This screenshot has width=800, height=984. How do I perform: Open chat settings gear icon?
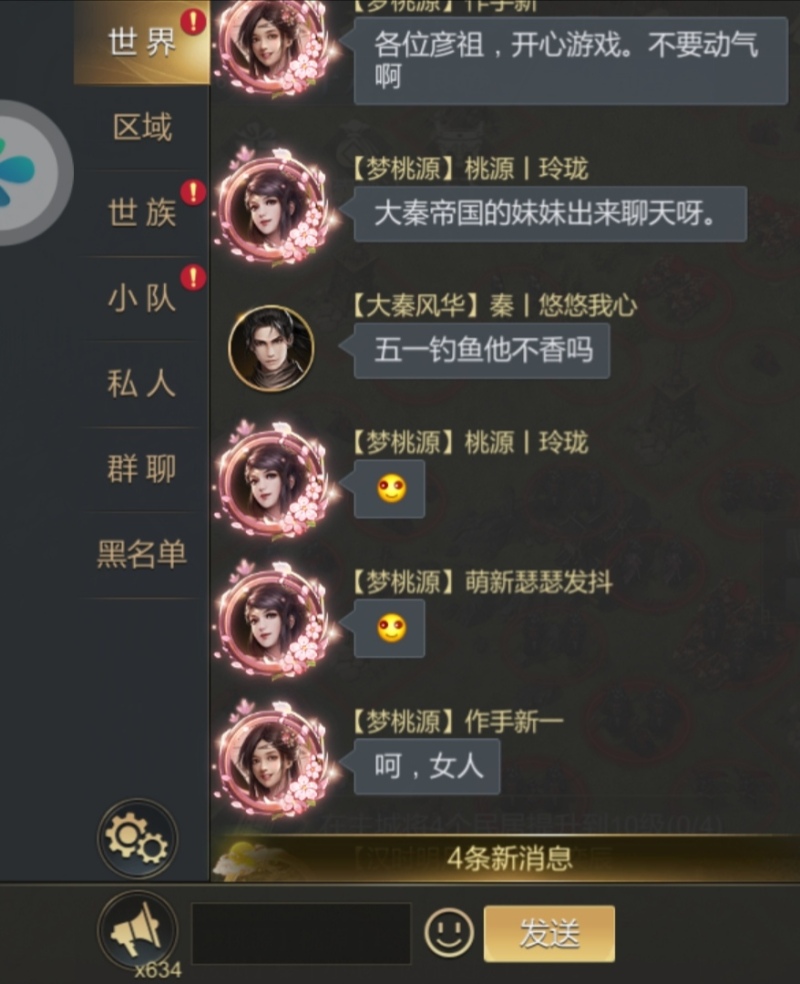tap(137, 839)
